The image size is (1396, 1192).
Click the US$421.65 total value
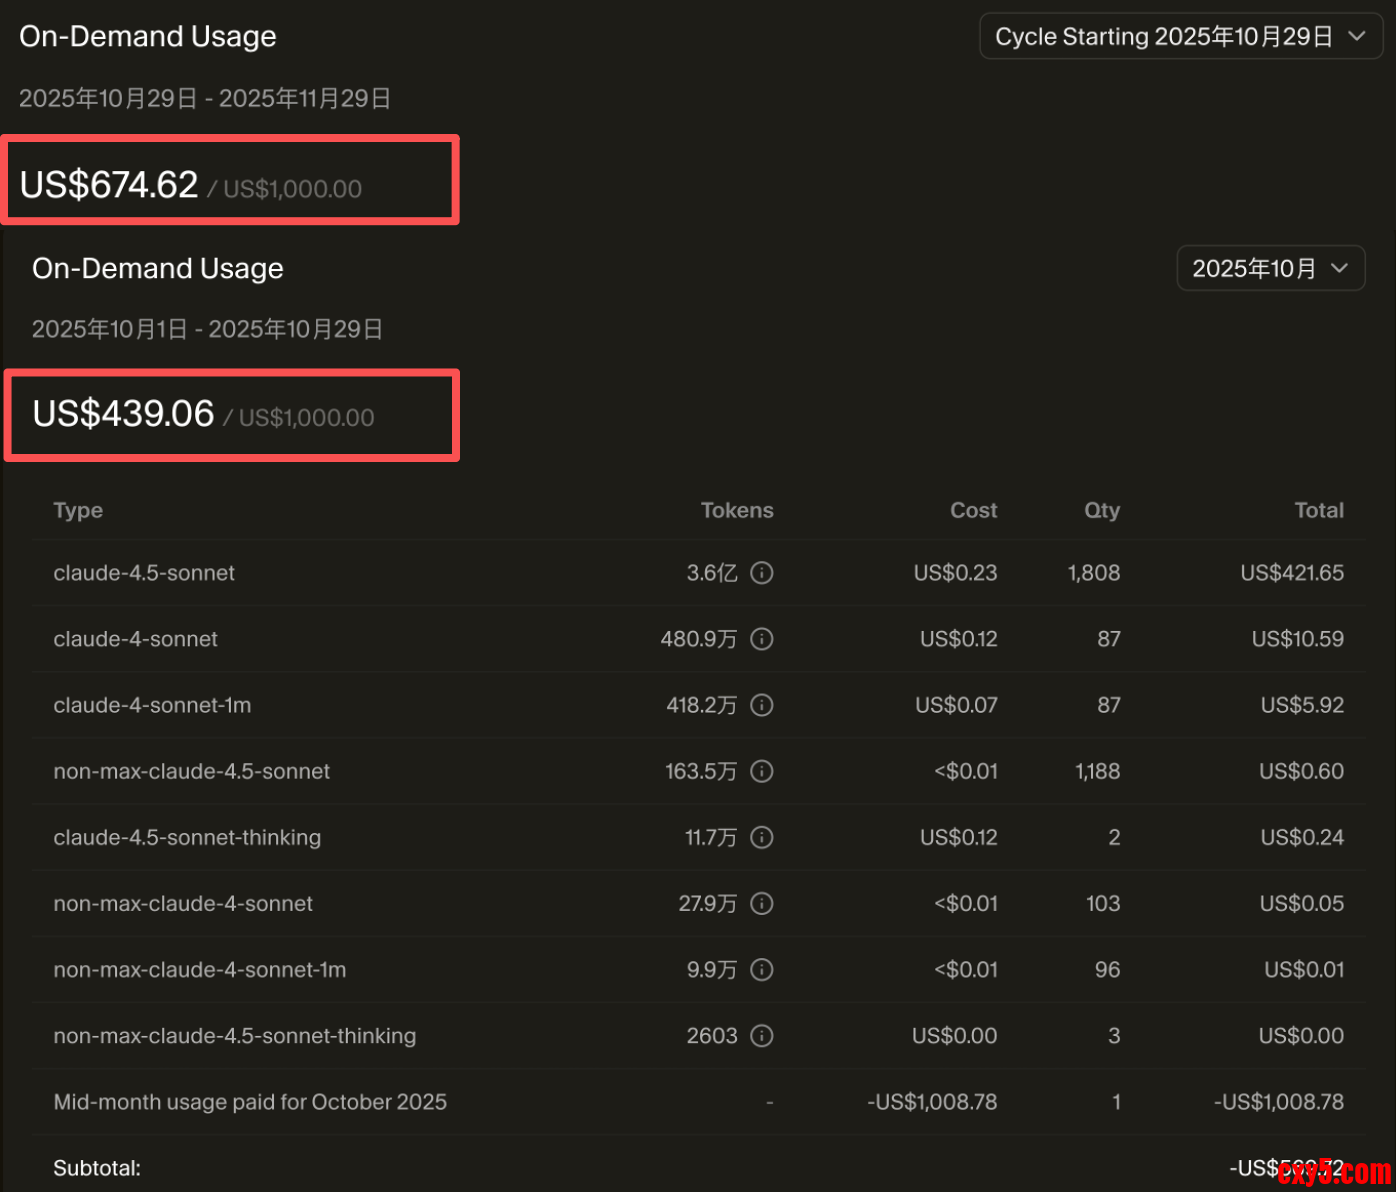pos(1292,573)
